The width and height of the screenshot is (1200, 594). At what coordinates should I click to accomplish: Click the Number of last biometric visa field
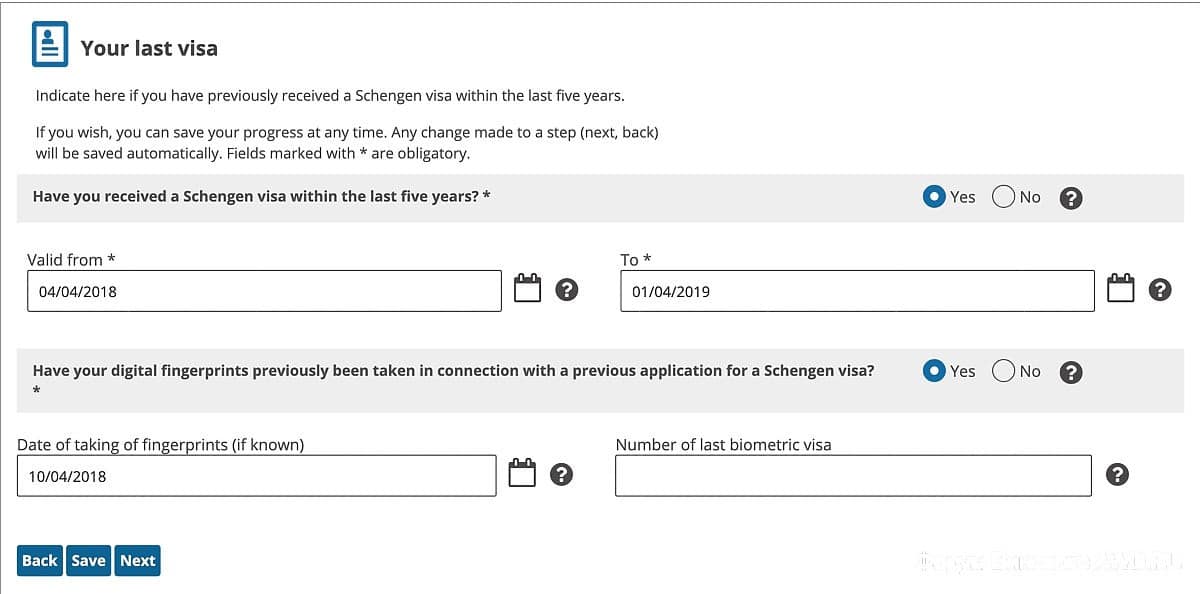coord(853,476)
